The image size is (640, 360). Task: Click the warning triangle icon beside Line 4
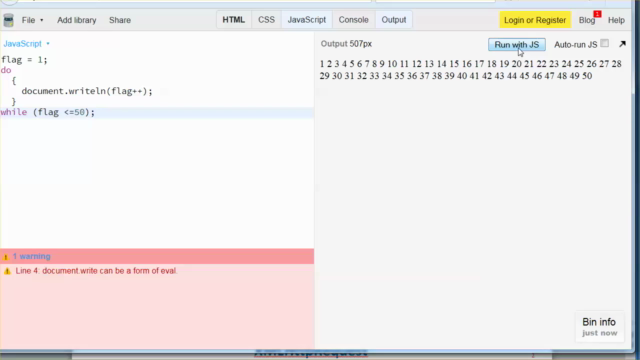[x=7, y=271]
